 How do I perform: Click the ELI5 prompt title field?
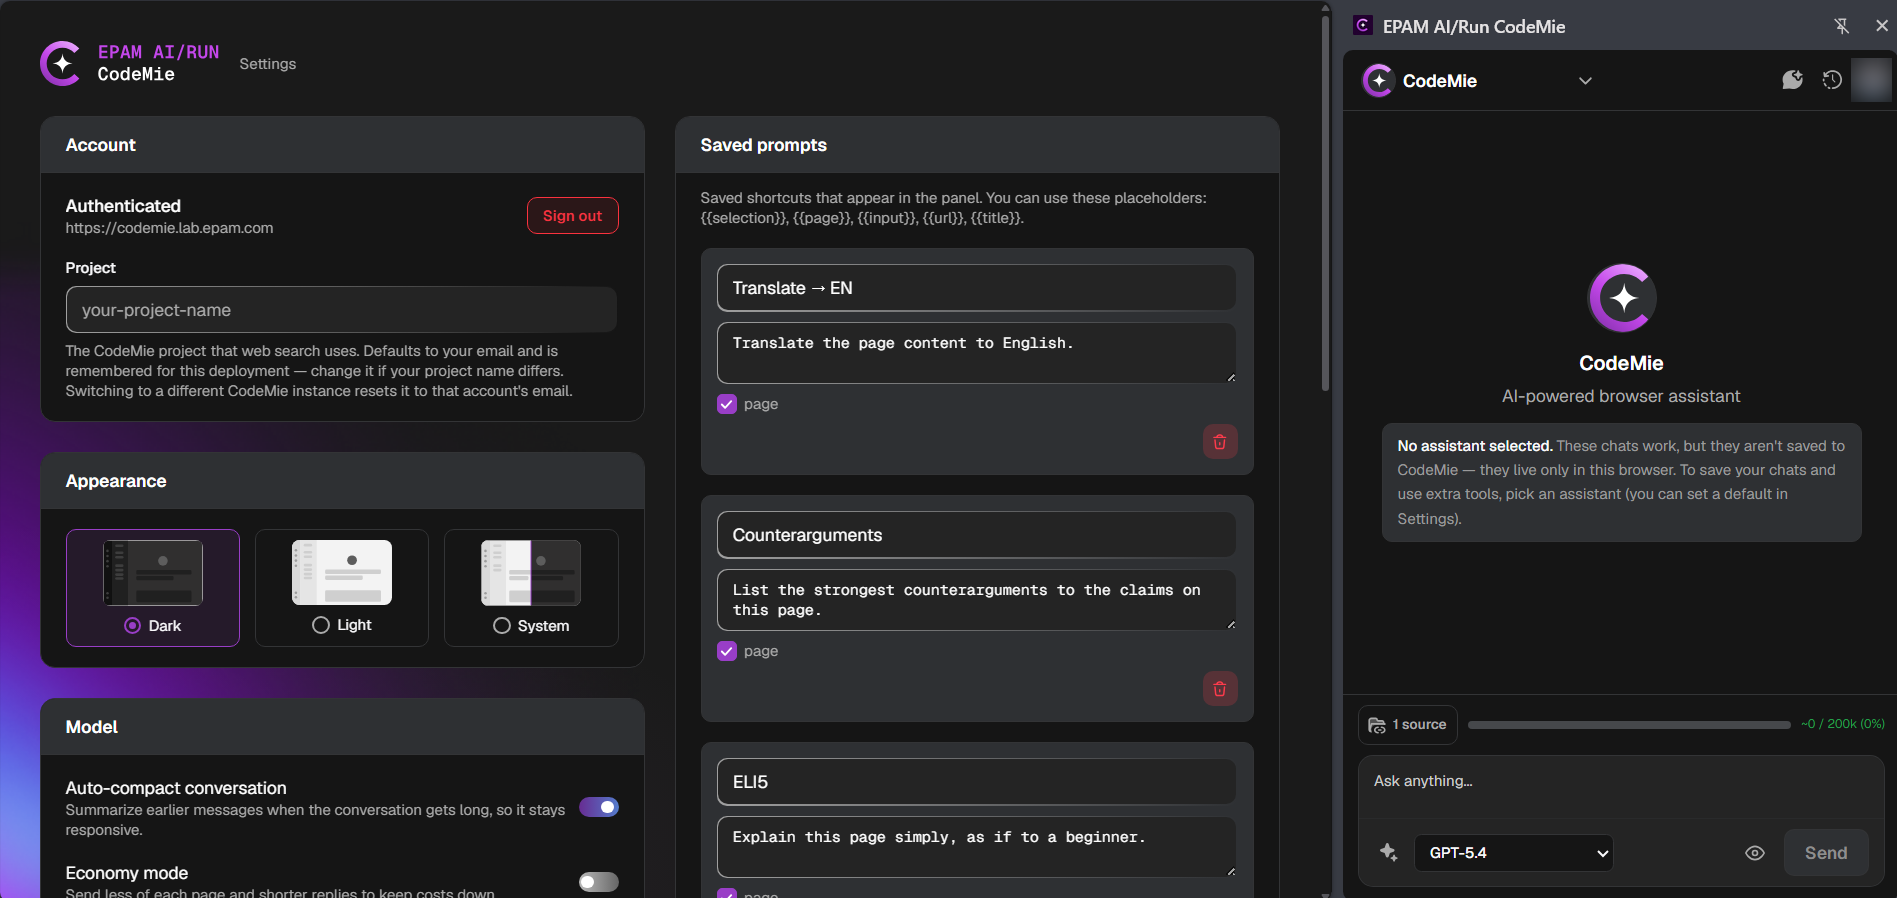coord(976,782)
